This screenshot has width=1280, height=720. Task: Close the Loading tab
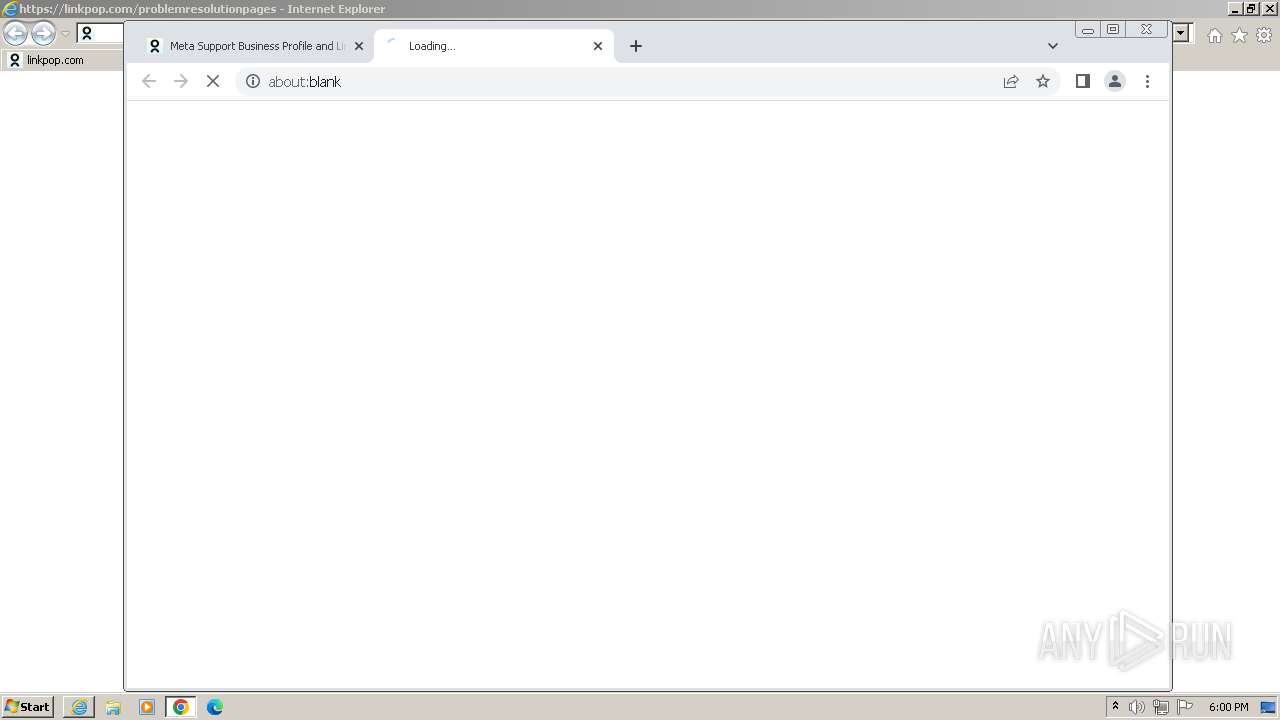(x=598, y=46)
